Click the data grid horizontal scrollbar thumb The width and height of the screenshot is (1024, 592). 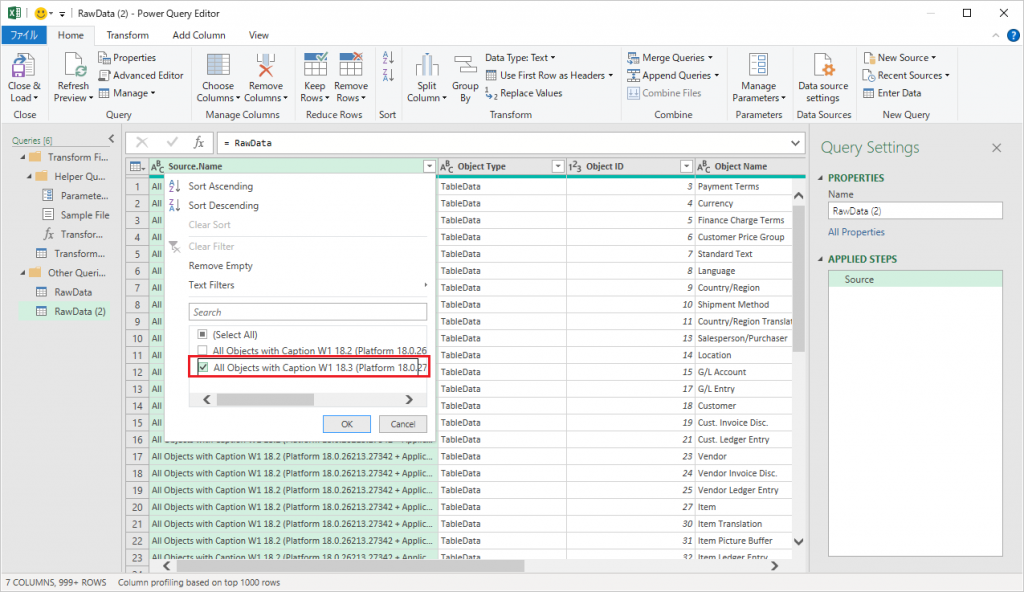(x=351, y=566)
